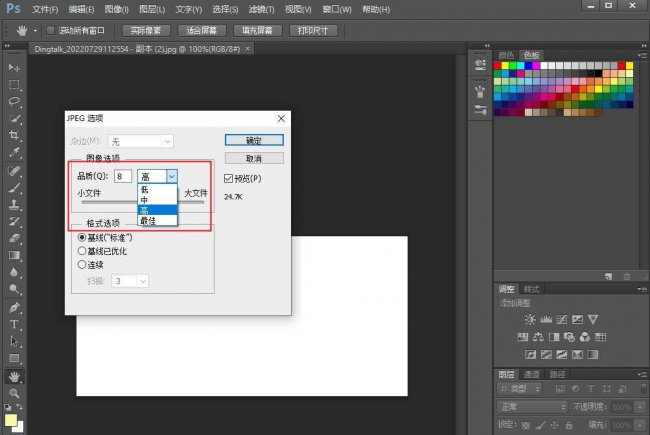650x435 pixels.
Task: Toggle layer filtering switch in Layers panel
Action: click(x=643, y=389)
